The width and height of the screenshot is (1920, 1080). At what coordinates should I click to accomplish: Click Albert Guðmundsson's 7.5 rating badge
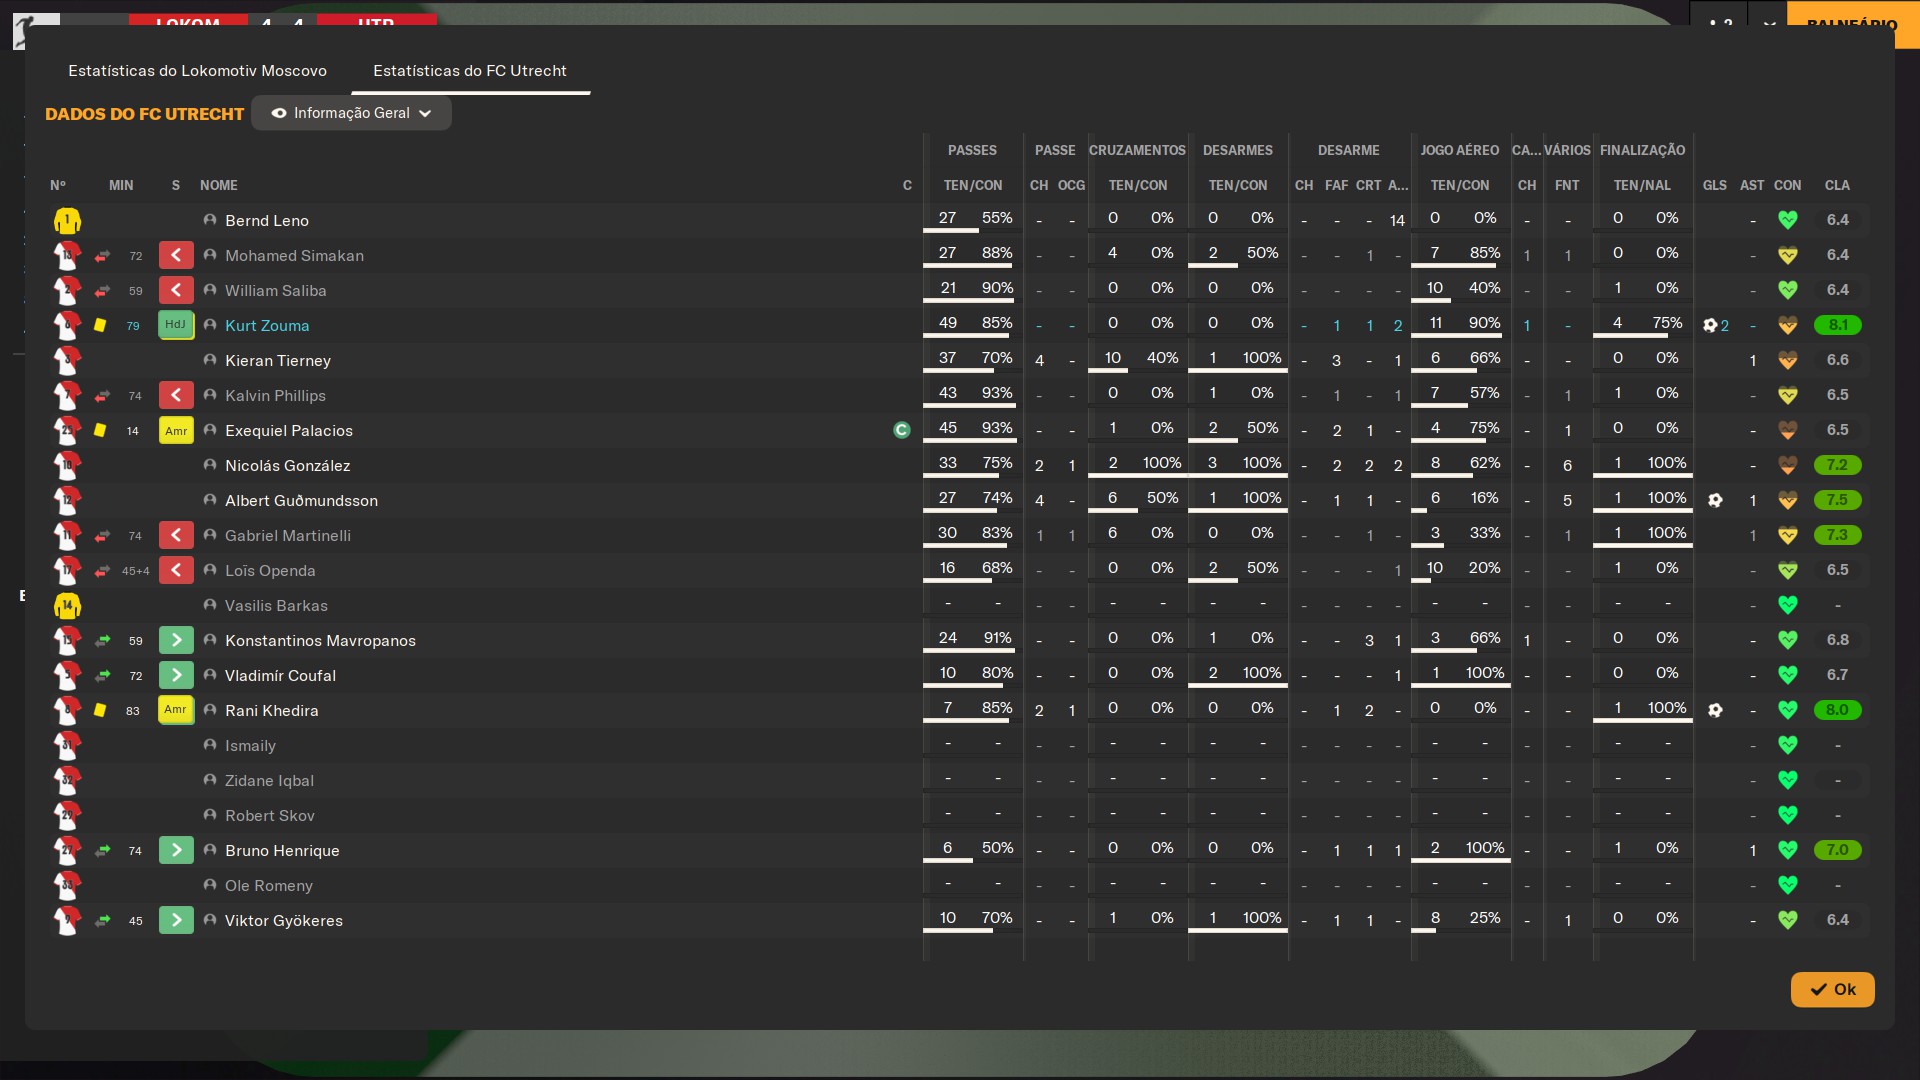click(x=1838, y=500)
